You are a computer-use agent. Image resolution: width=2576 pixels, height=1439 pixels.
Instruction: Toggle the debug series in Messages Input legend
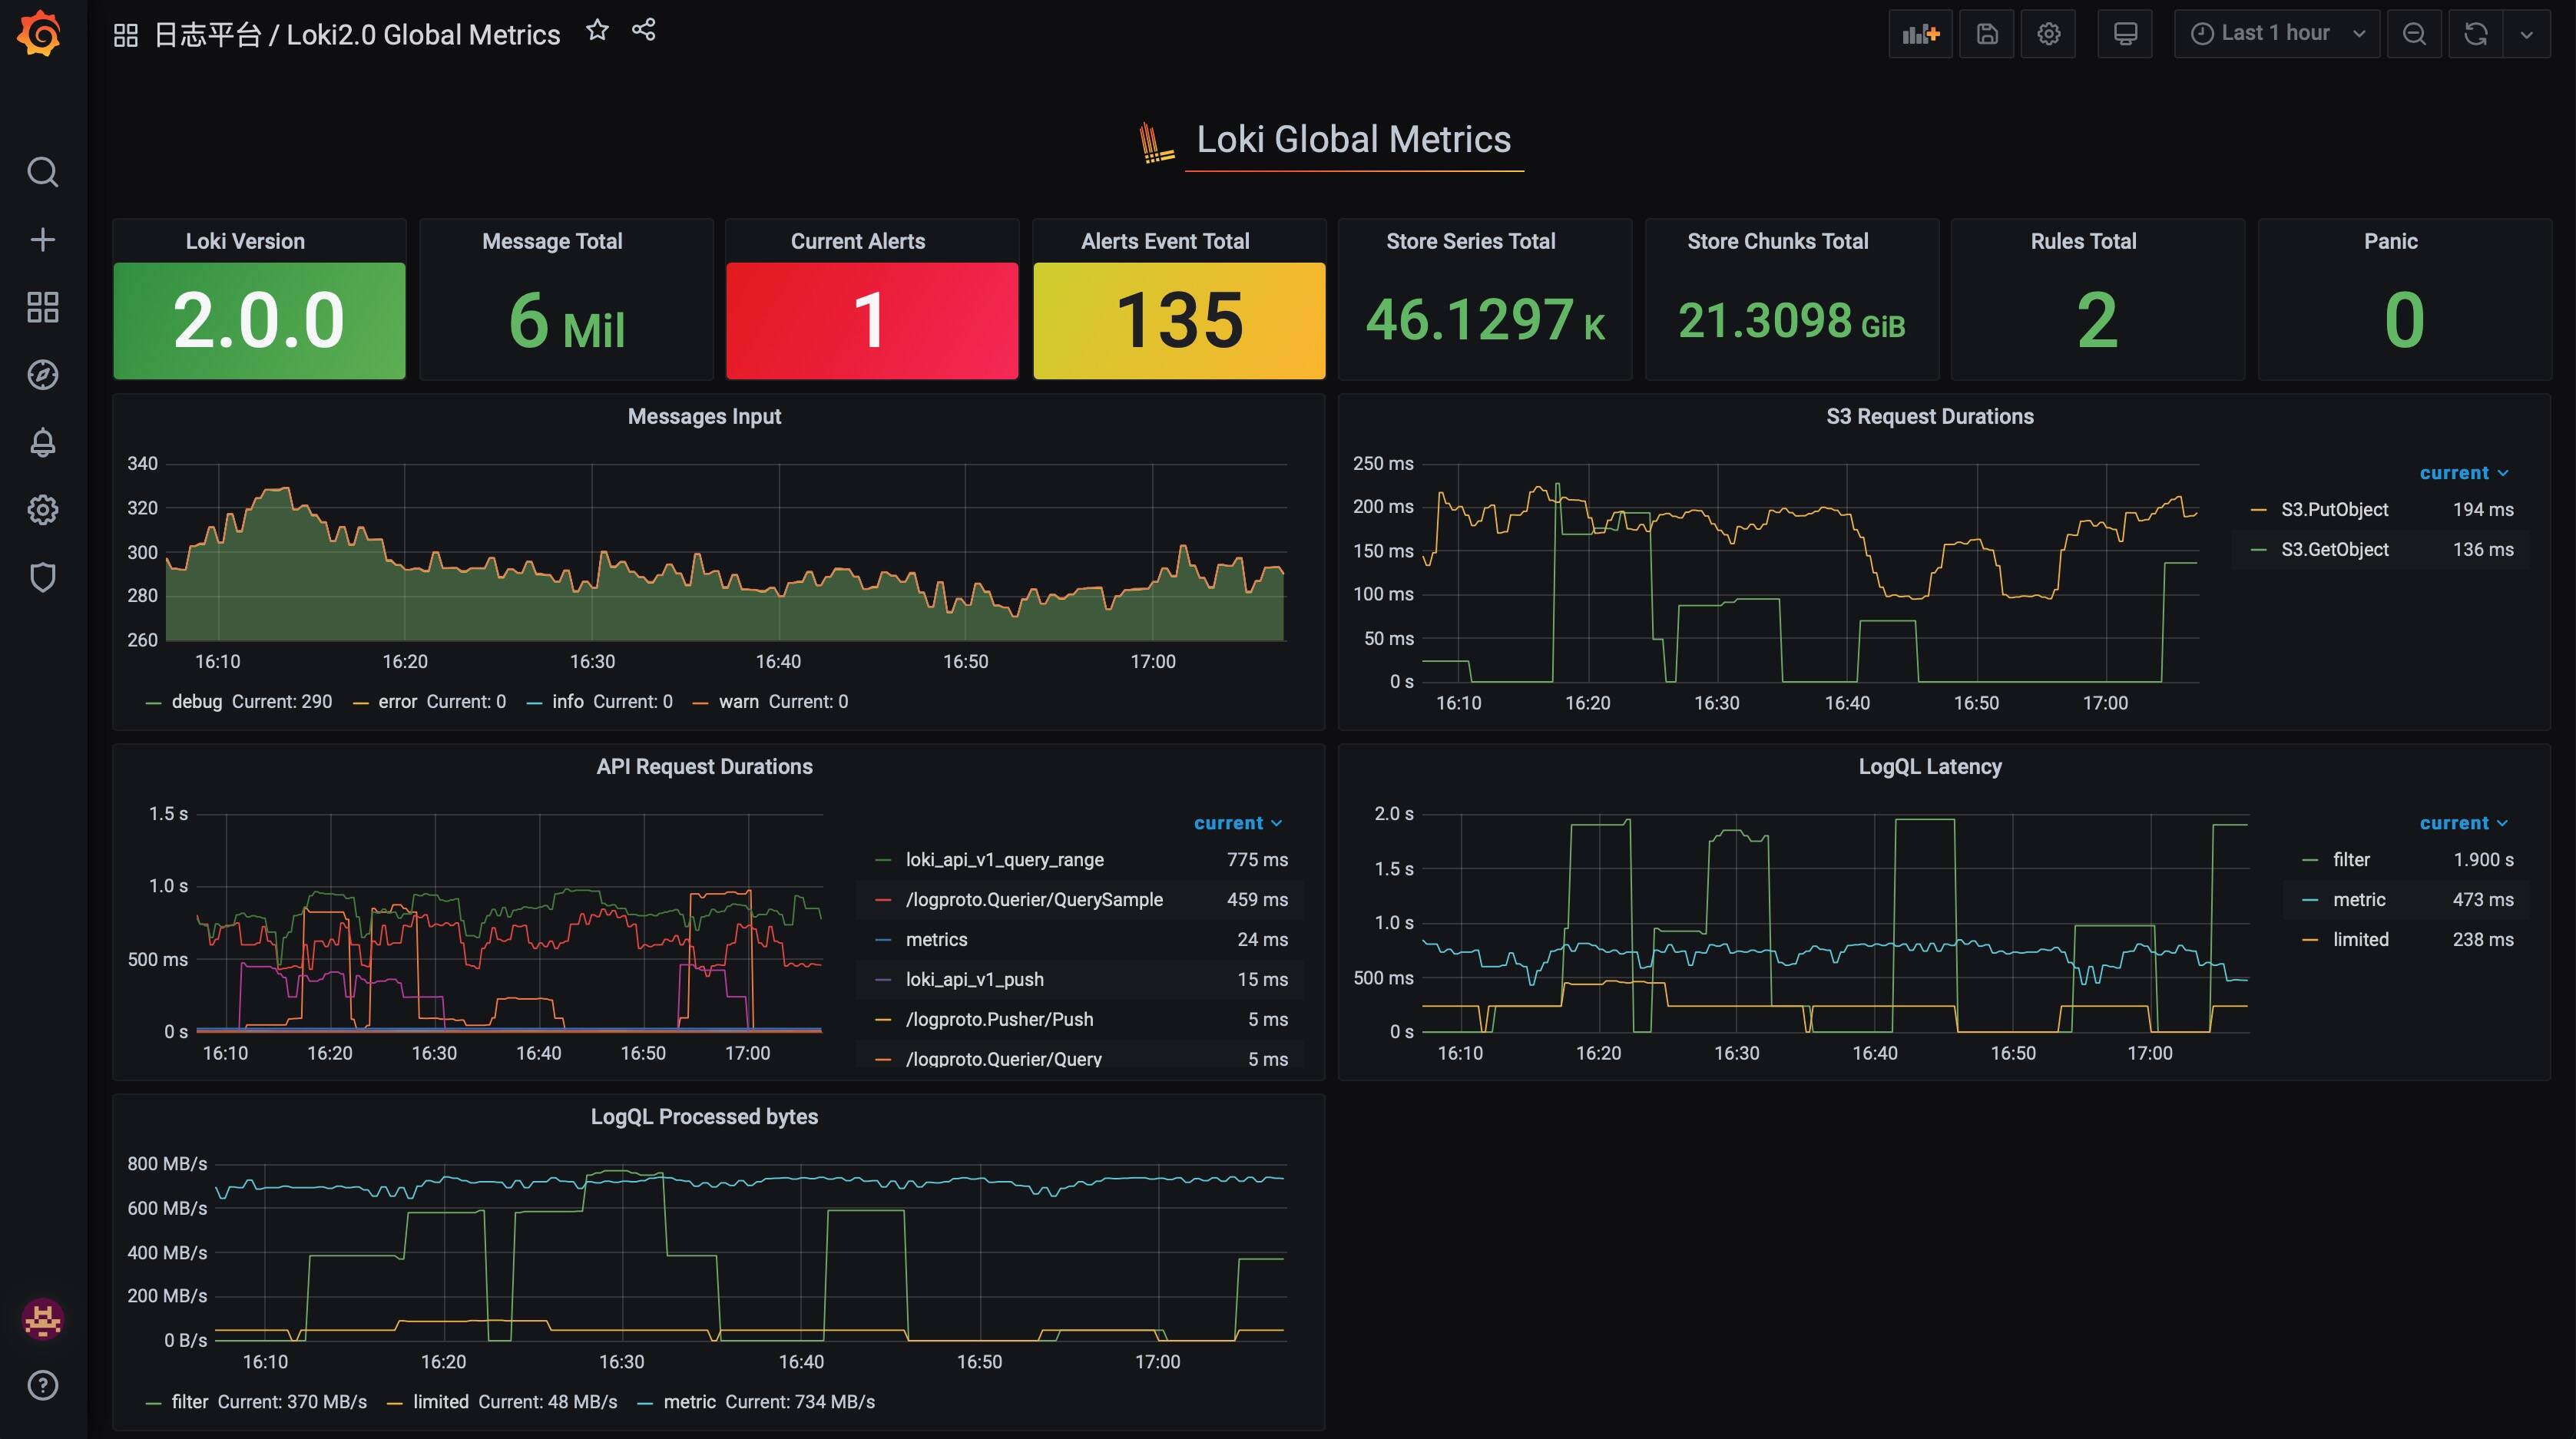tap(196, 702)
